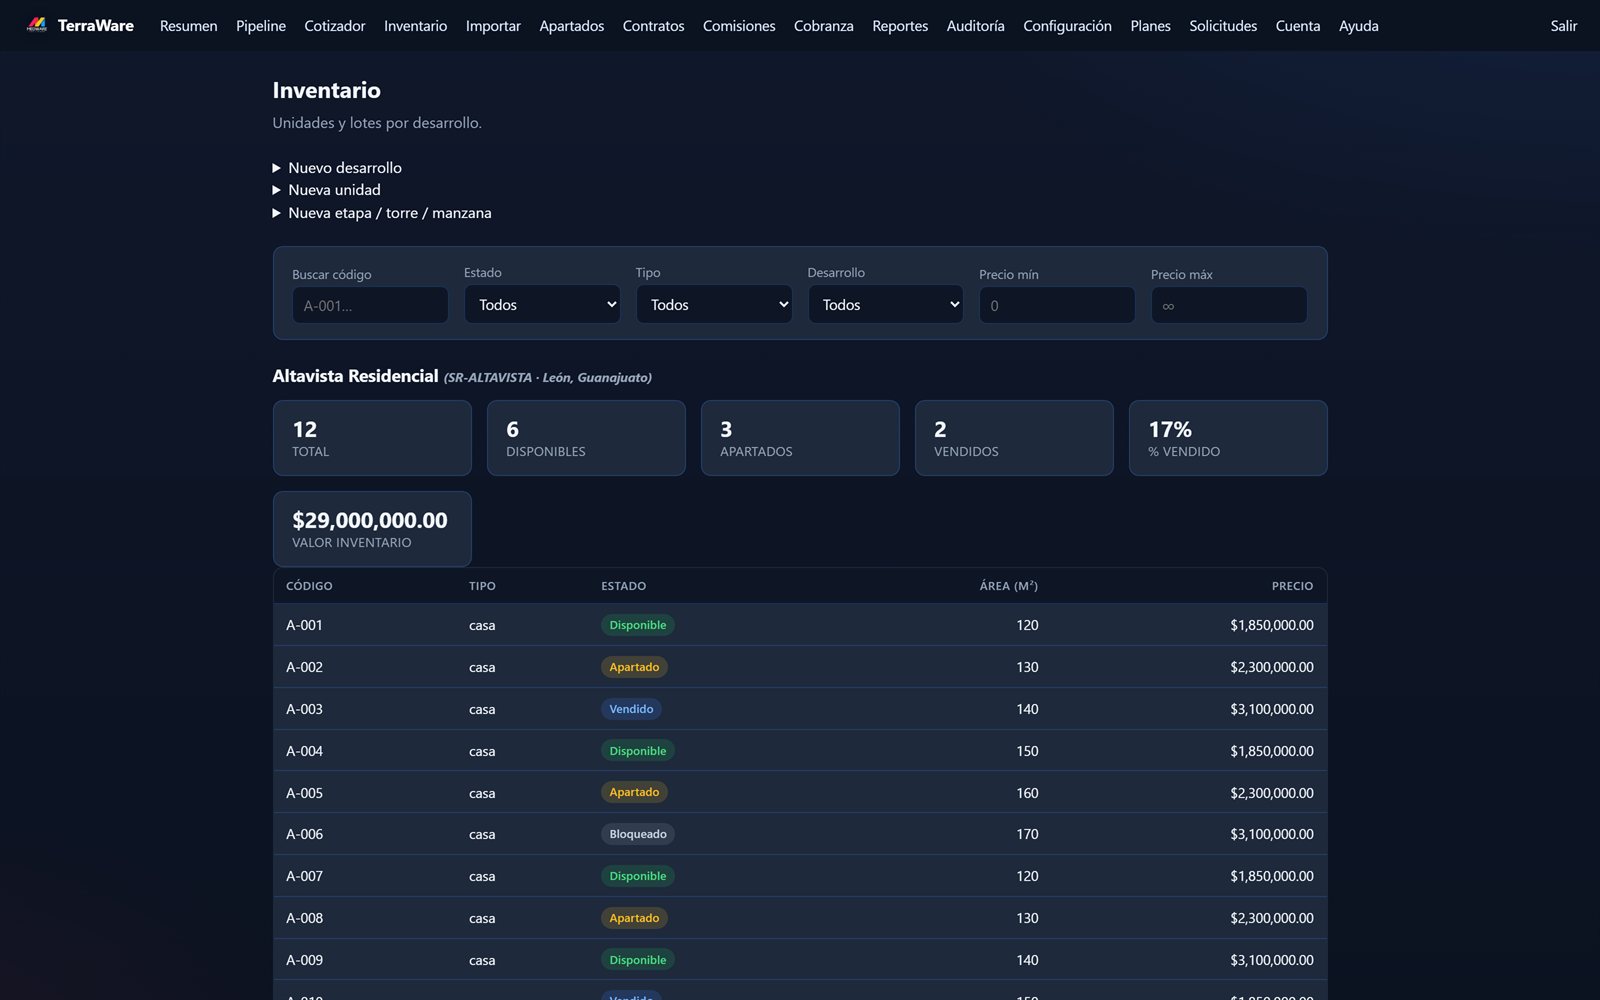Select unit code A-008

coord(304,918)
